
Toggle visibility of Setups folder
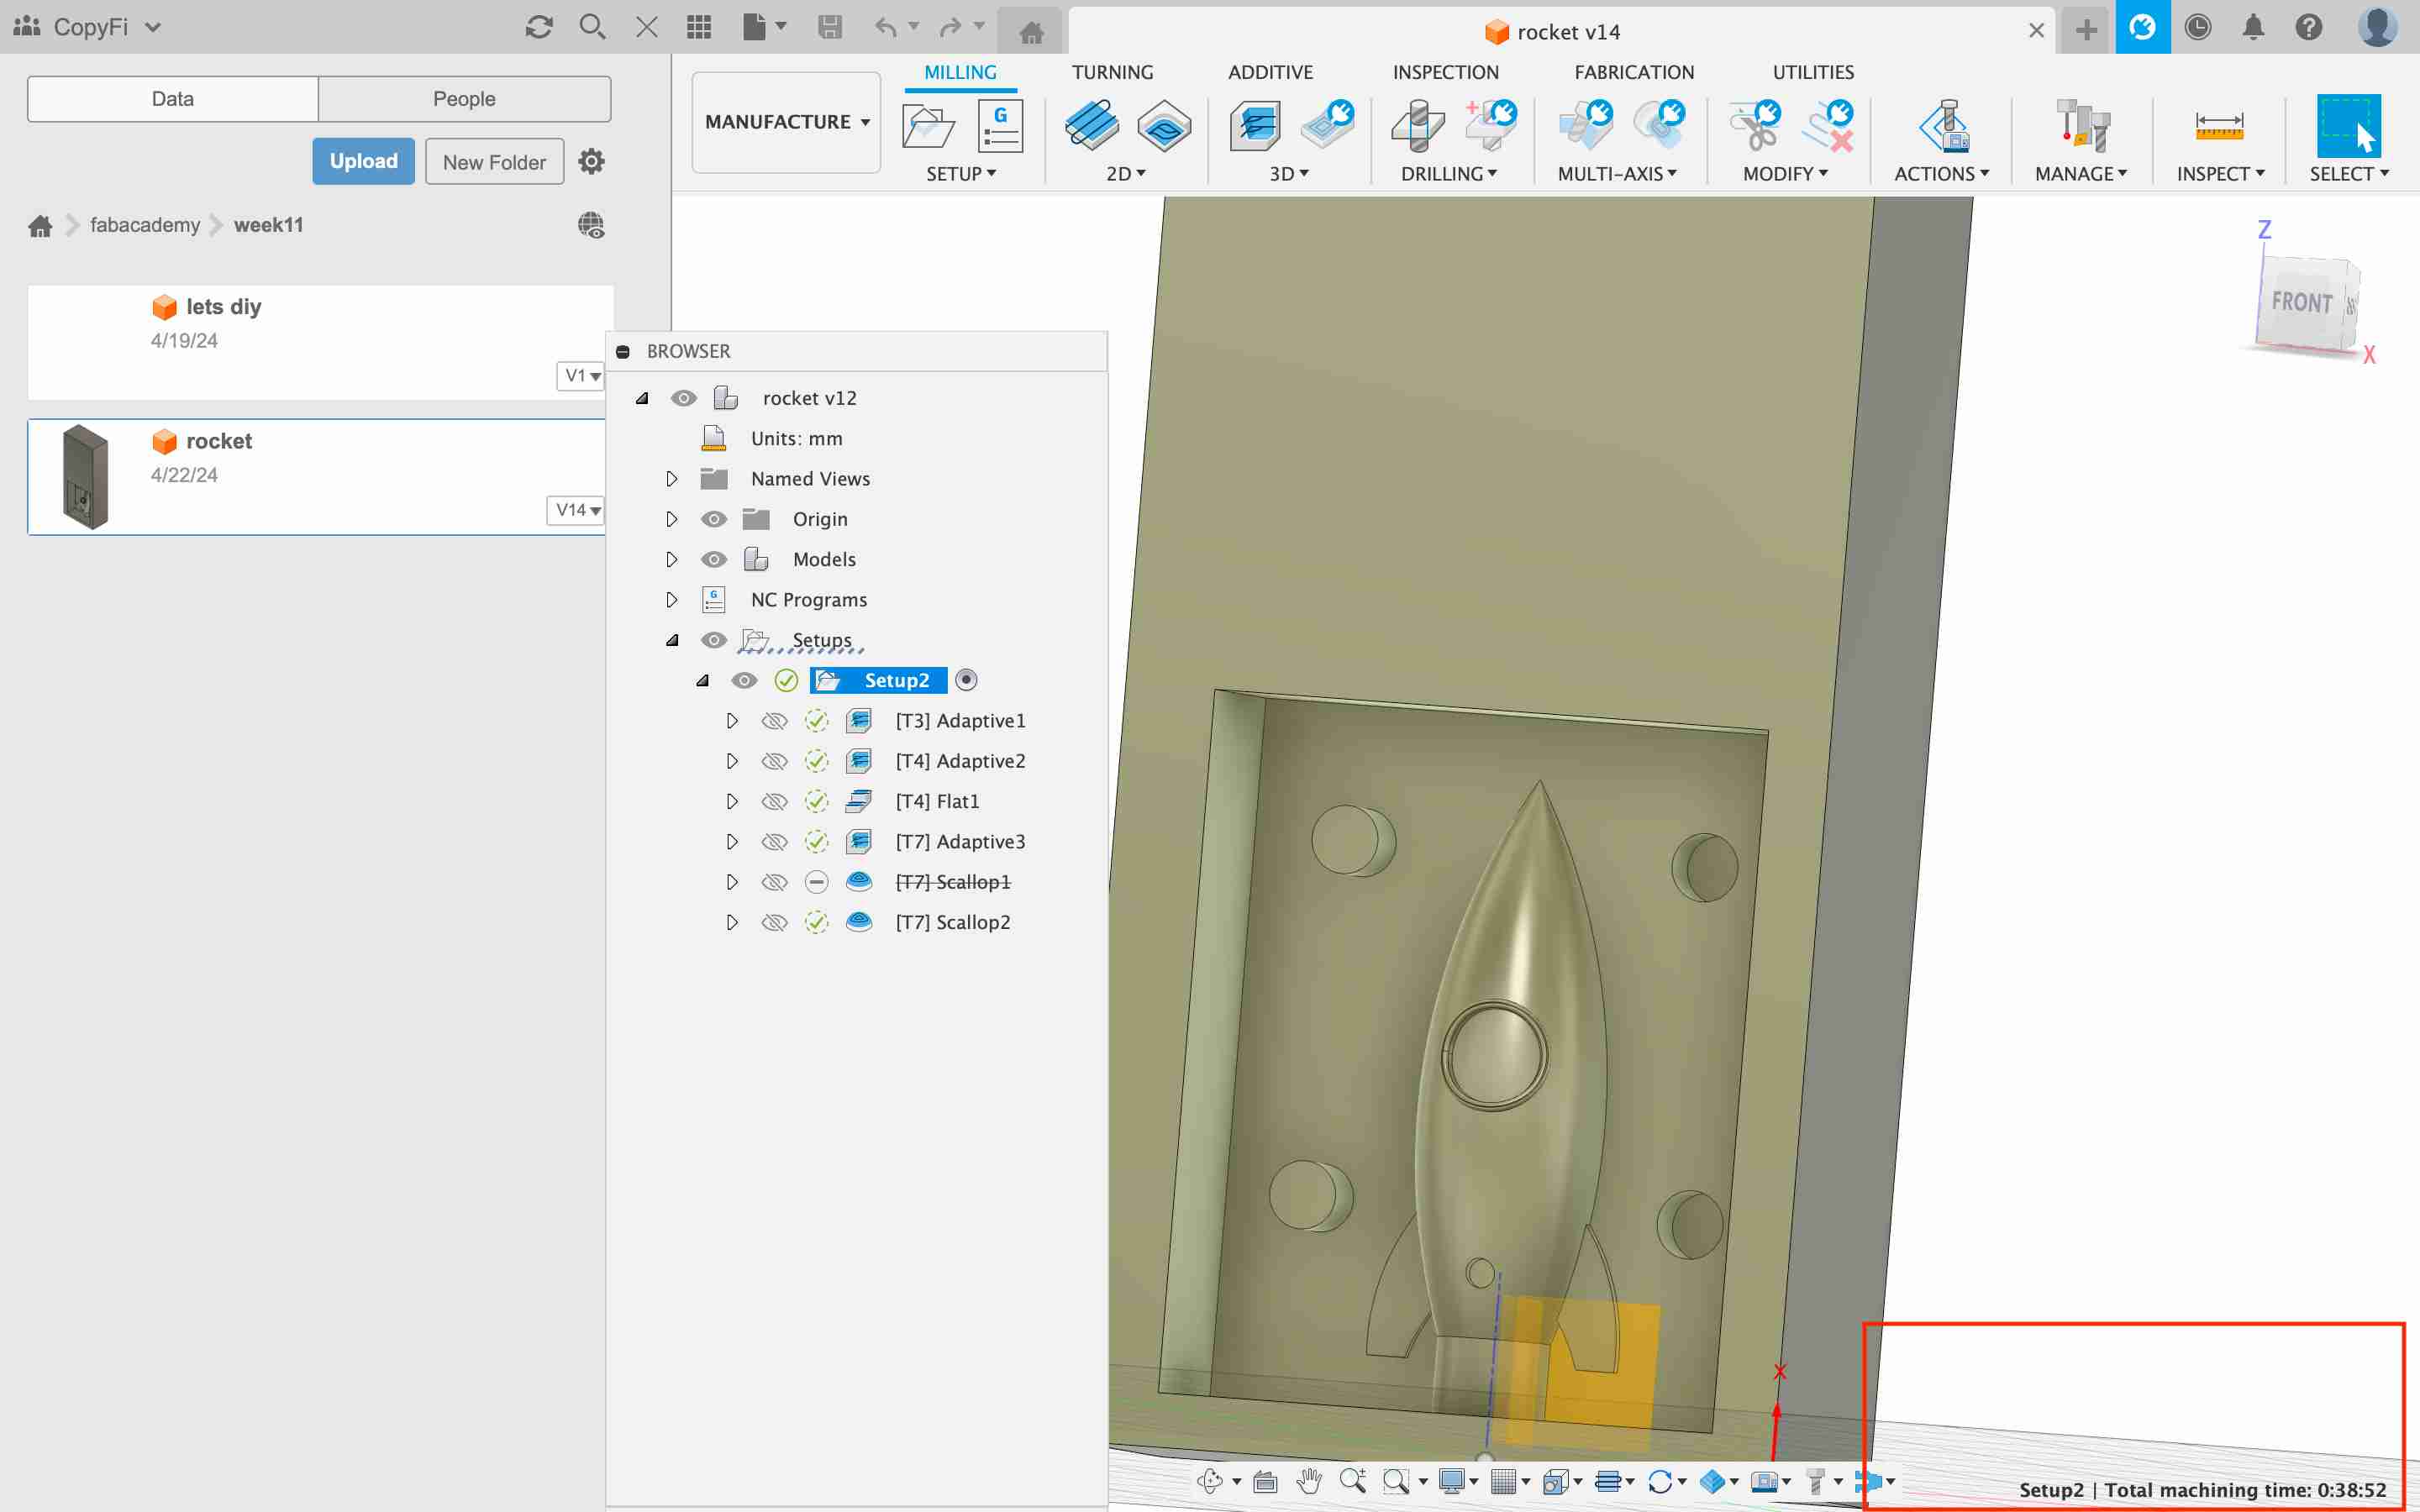click(714, 640)
